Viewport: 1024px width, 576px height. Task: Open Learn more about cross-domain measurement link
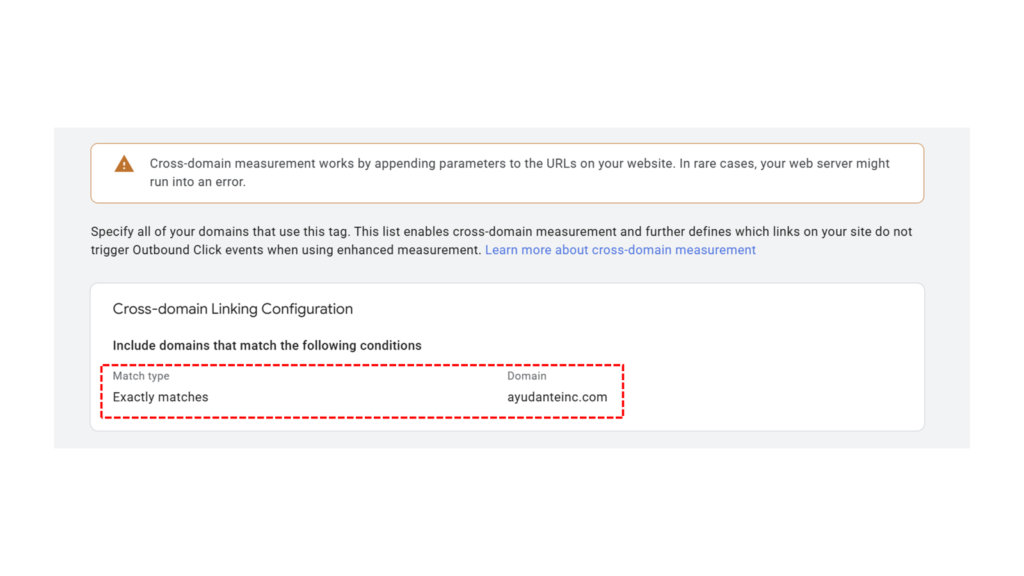(620, 250)
